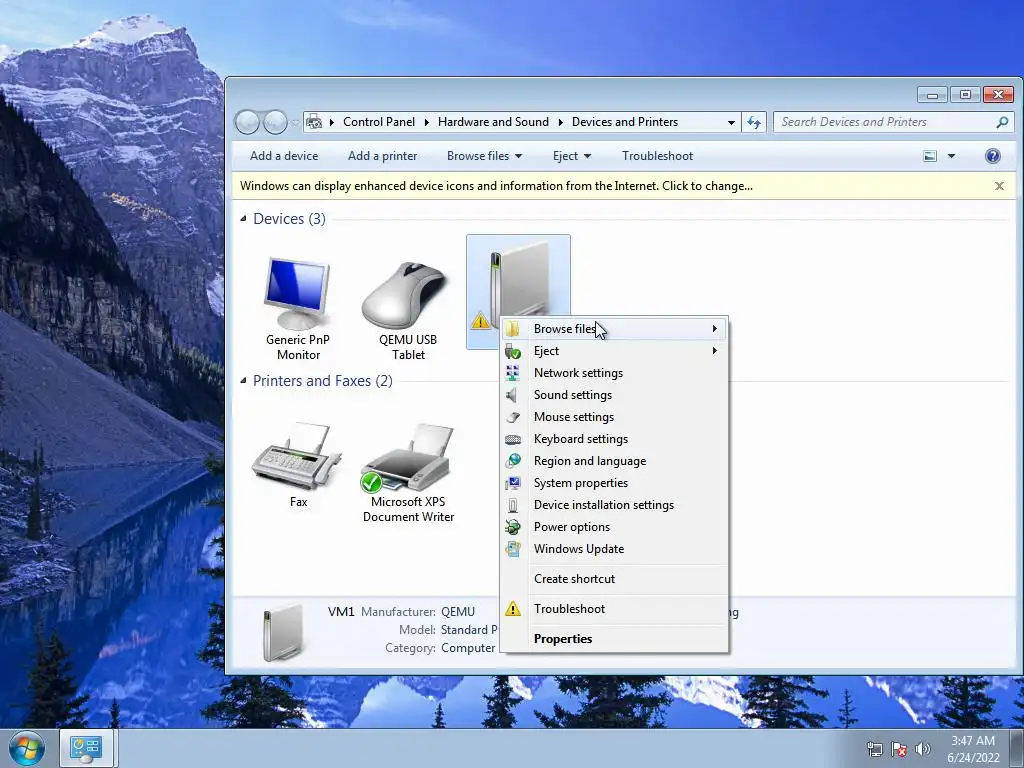Click Add a device in the toolbar
This screenshot has width=1024, height=768.
coord(284,156)
